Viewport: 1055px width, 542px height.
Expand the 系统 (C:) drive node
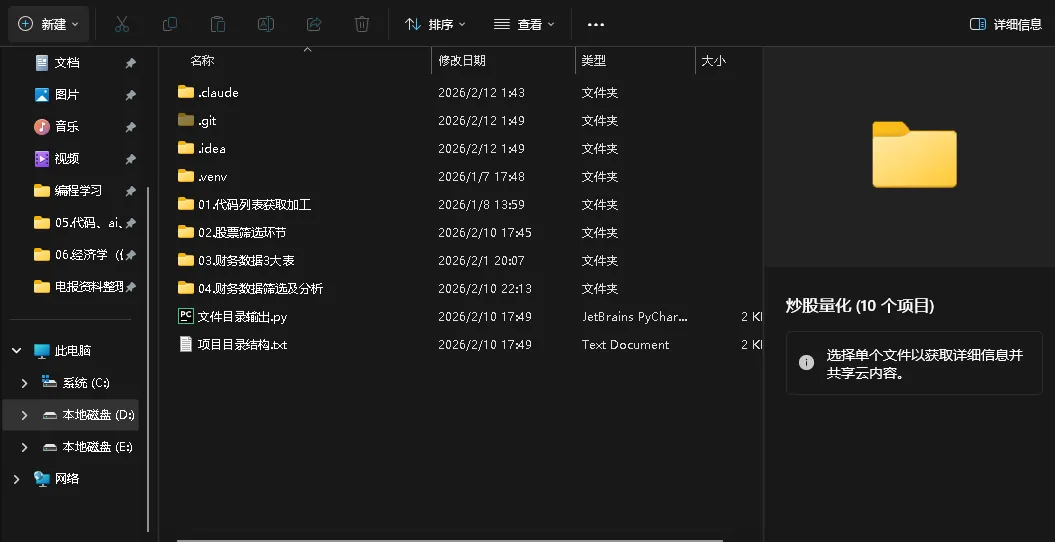[x=24, y=383]
